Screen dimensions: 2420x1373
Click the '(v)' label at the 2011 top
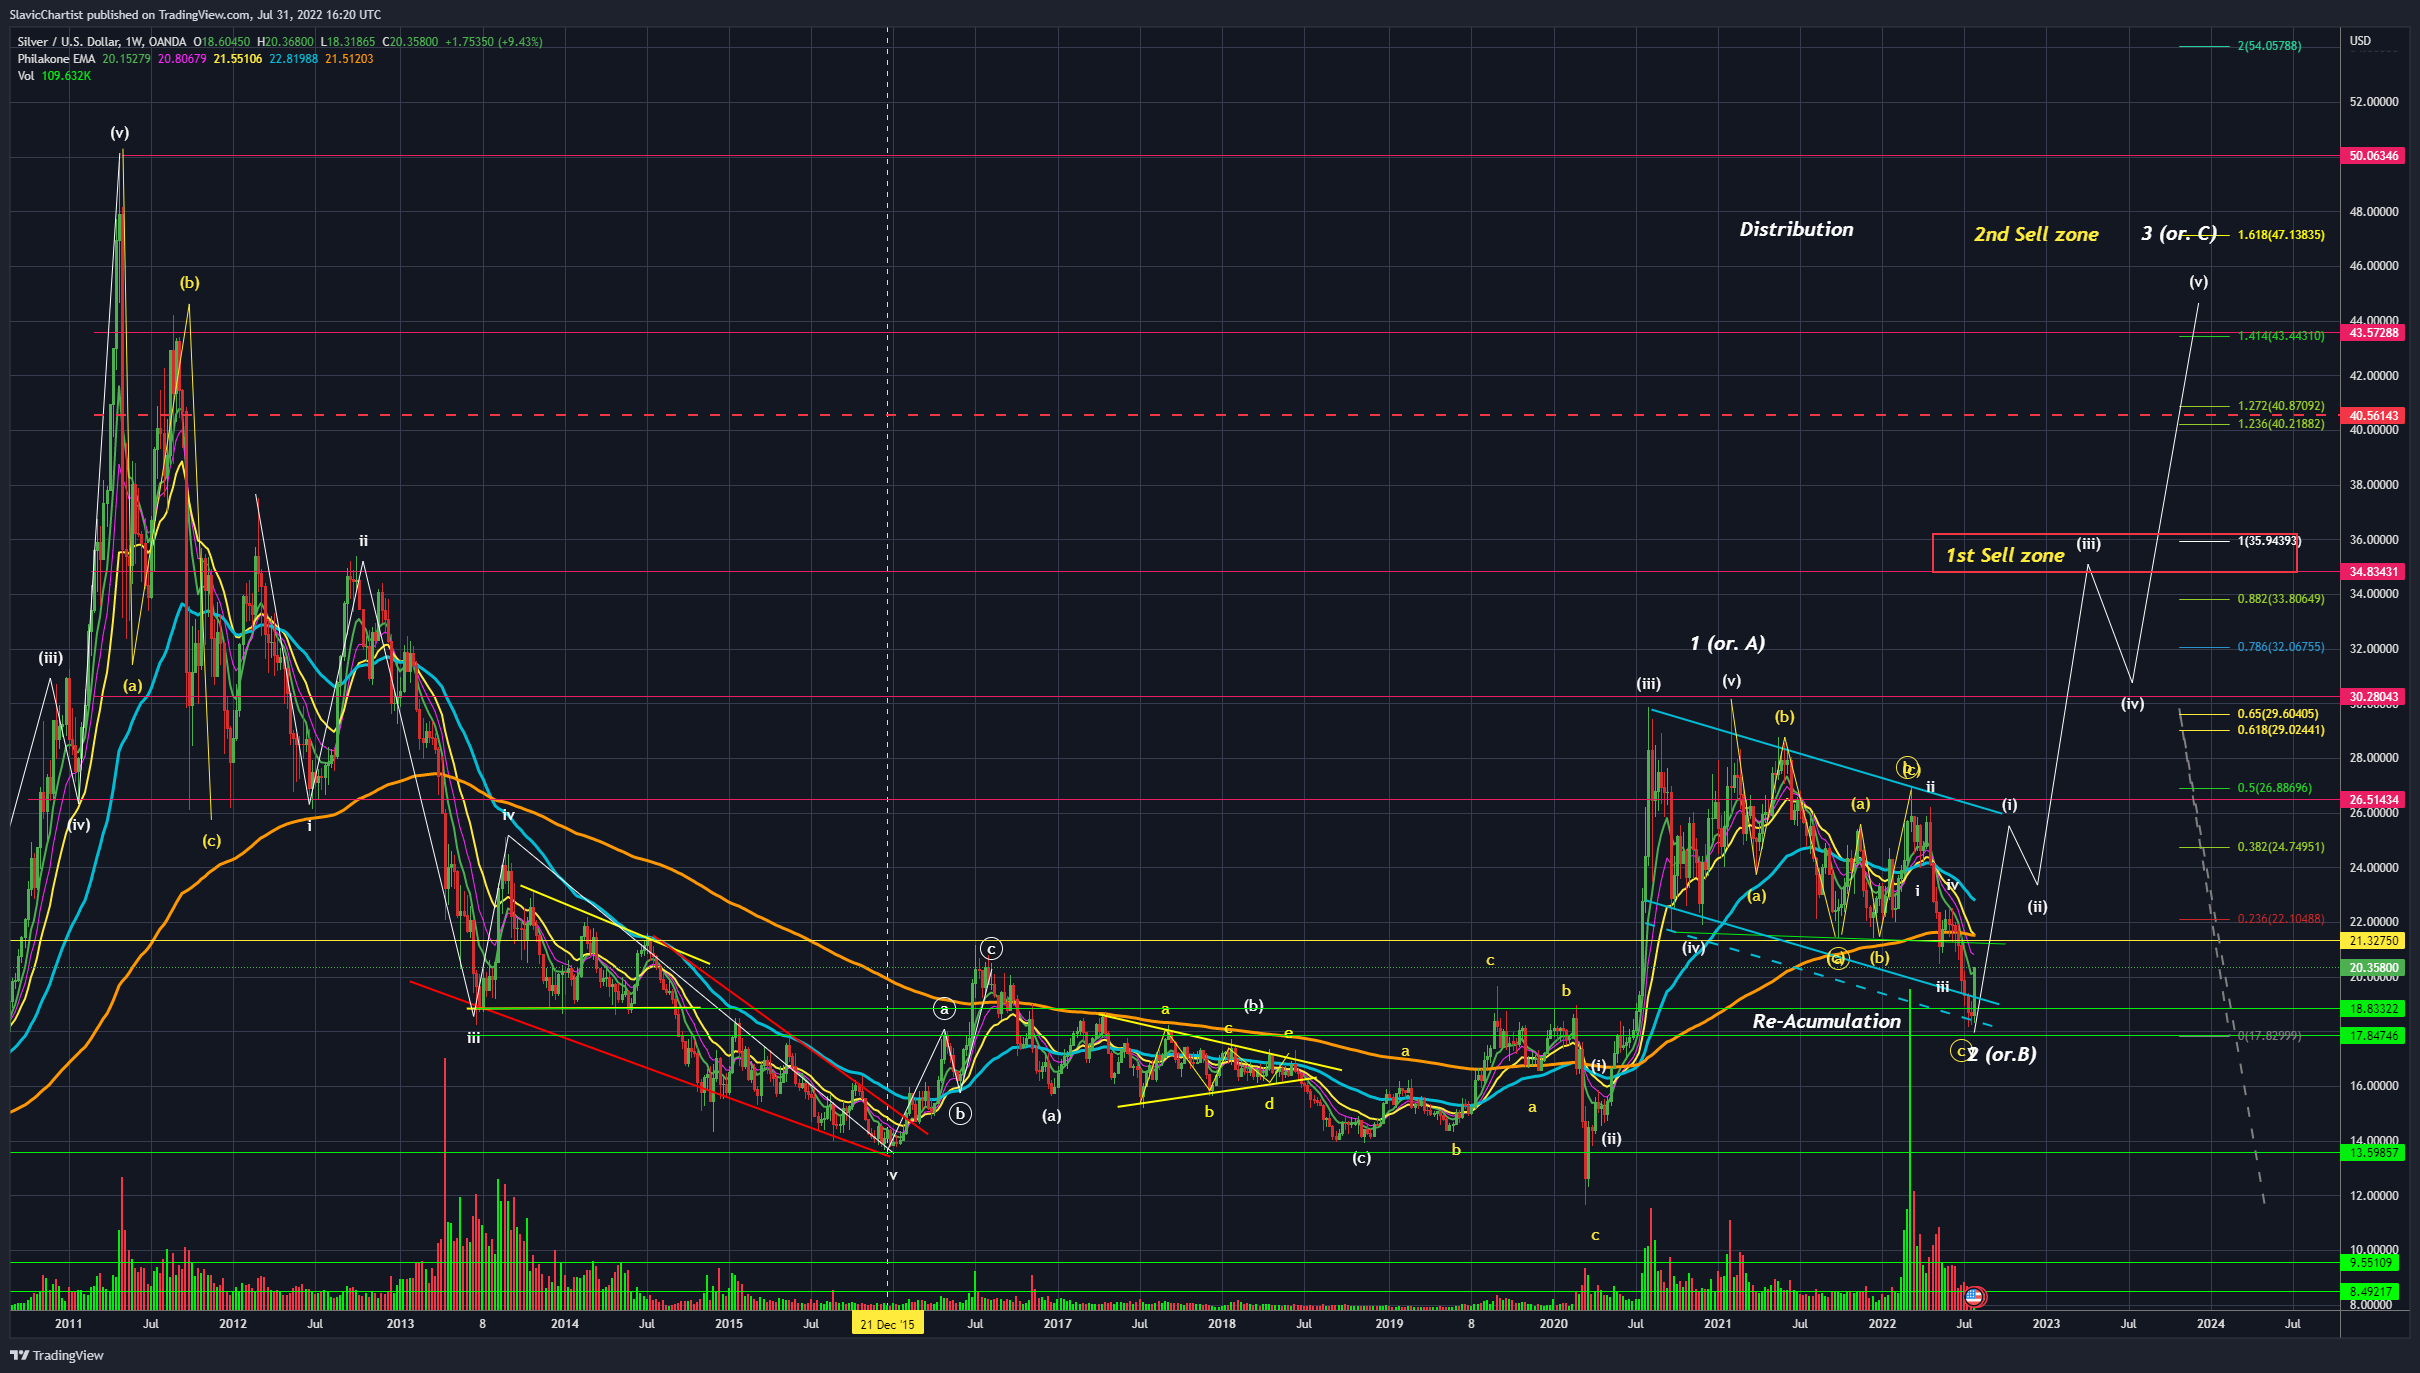pos(120,133)
